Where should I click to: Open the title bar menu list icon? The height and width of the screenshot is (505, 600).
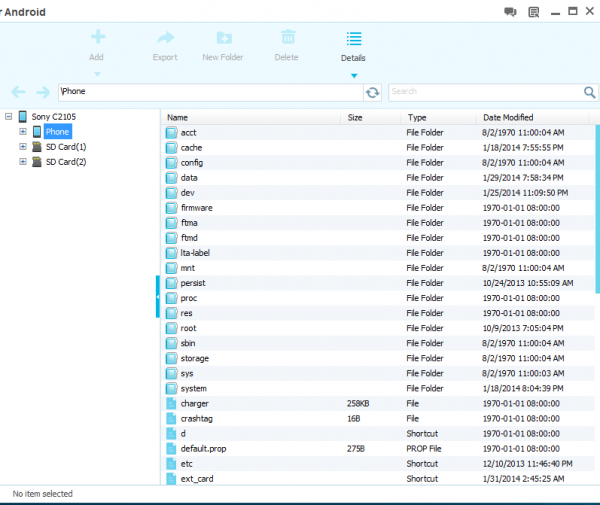(533, 12)
